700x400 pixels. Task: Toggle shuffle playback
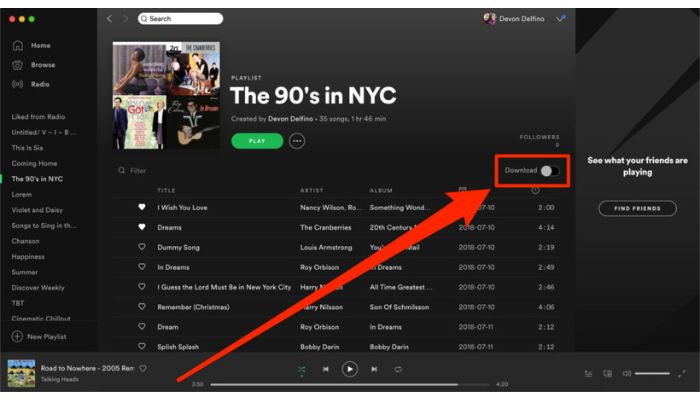(x=302, y=369)
